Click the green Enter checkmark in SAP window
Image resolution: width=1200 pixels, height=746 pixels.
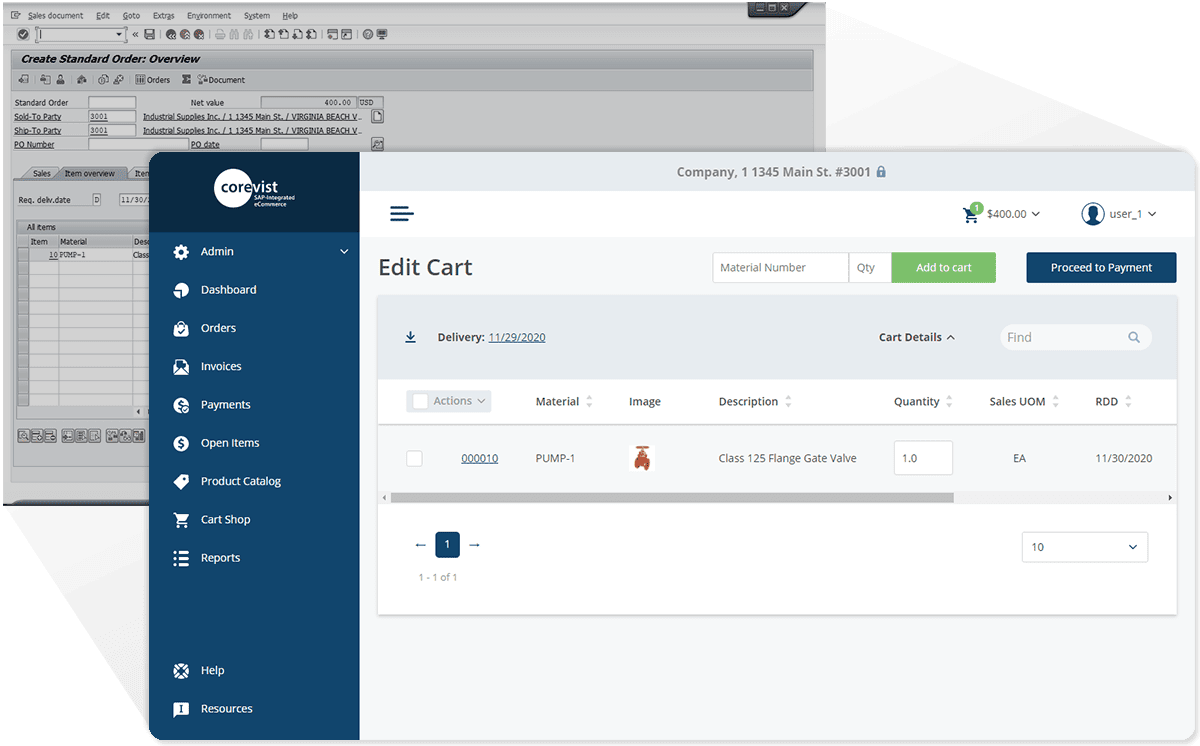pos(23,34)
